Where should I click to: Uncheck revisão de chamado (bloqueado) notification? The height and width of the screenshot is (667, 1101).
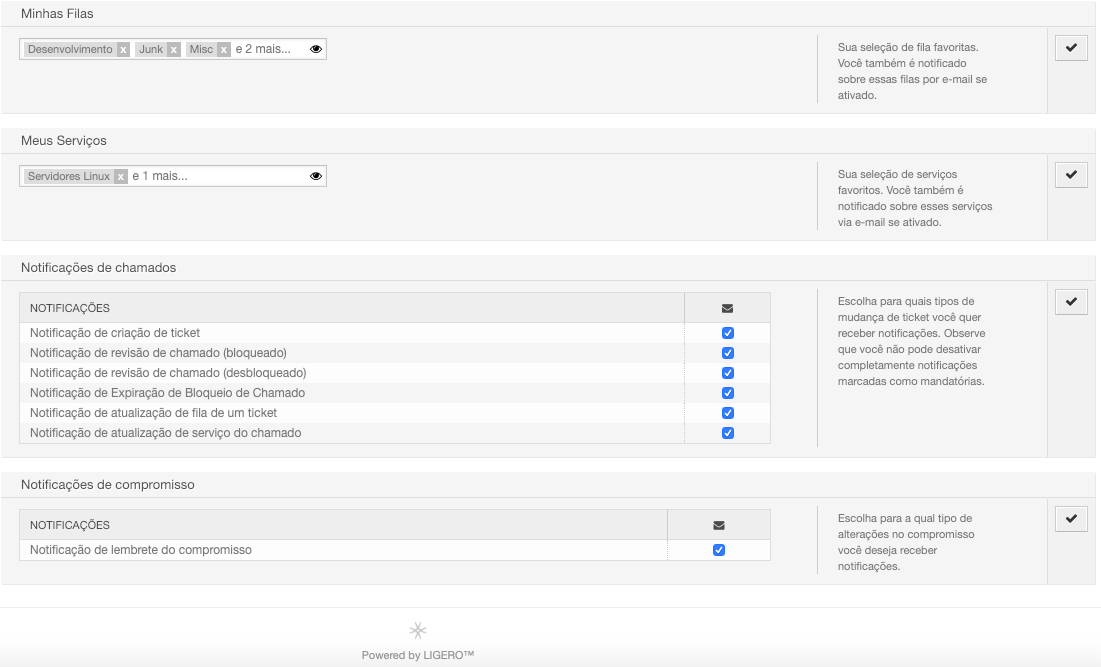pyautogui.click(x=727, y=353)
